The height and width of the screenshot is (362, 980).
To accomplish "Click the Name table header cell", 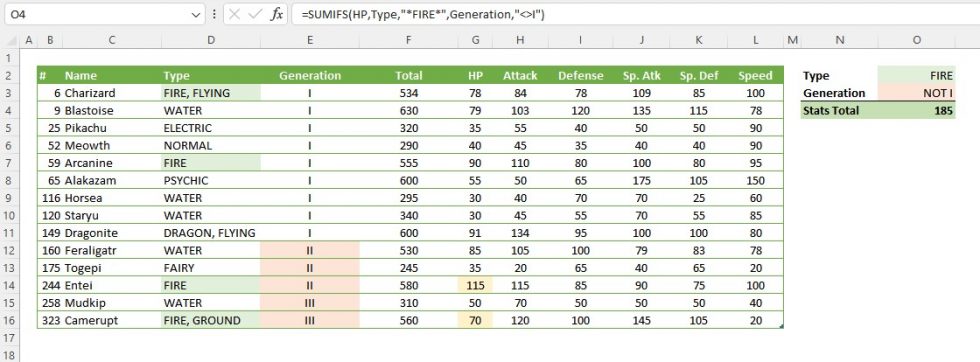I will [111, 76].
